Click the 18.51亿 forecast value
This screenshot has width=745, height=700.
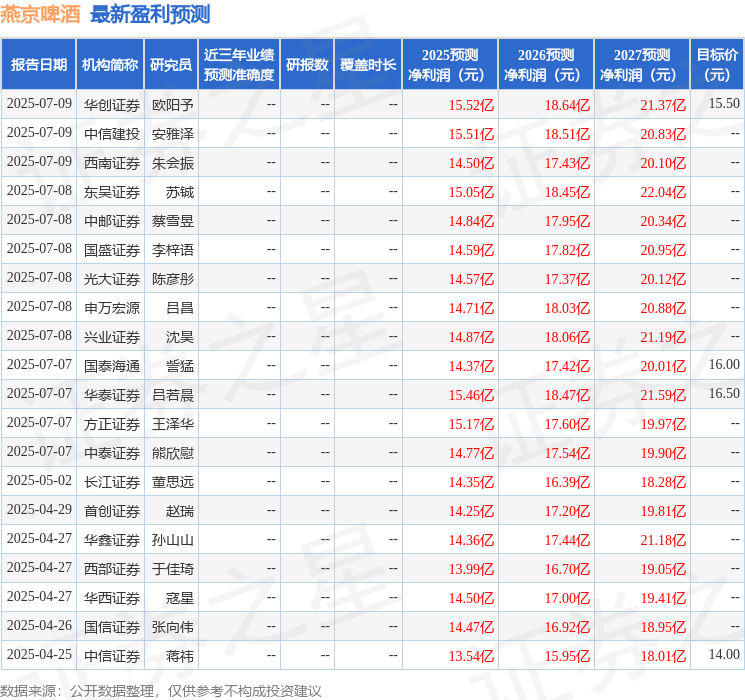coord(567,134)
